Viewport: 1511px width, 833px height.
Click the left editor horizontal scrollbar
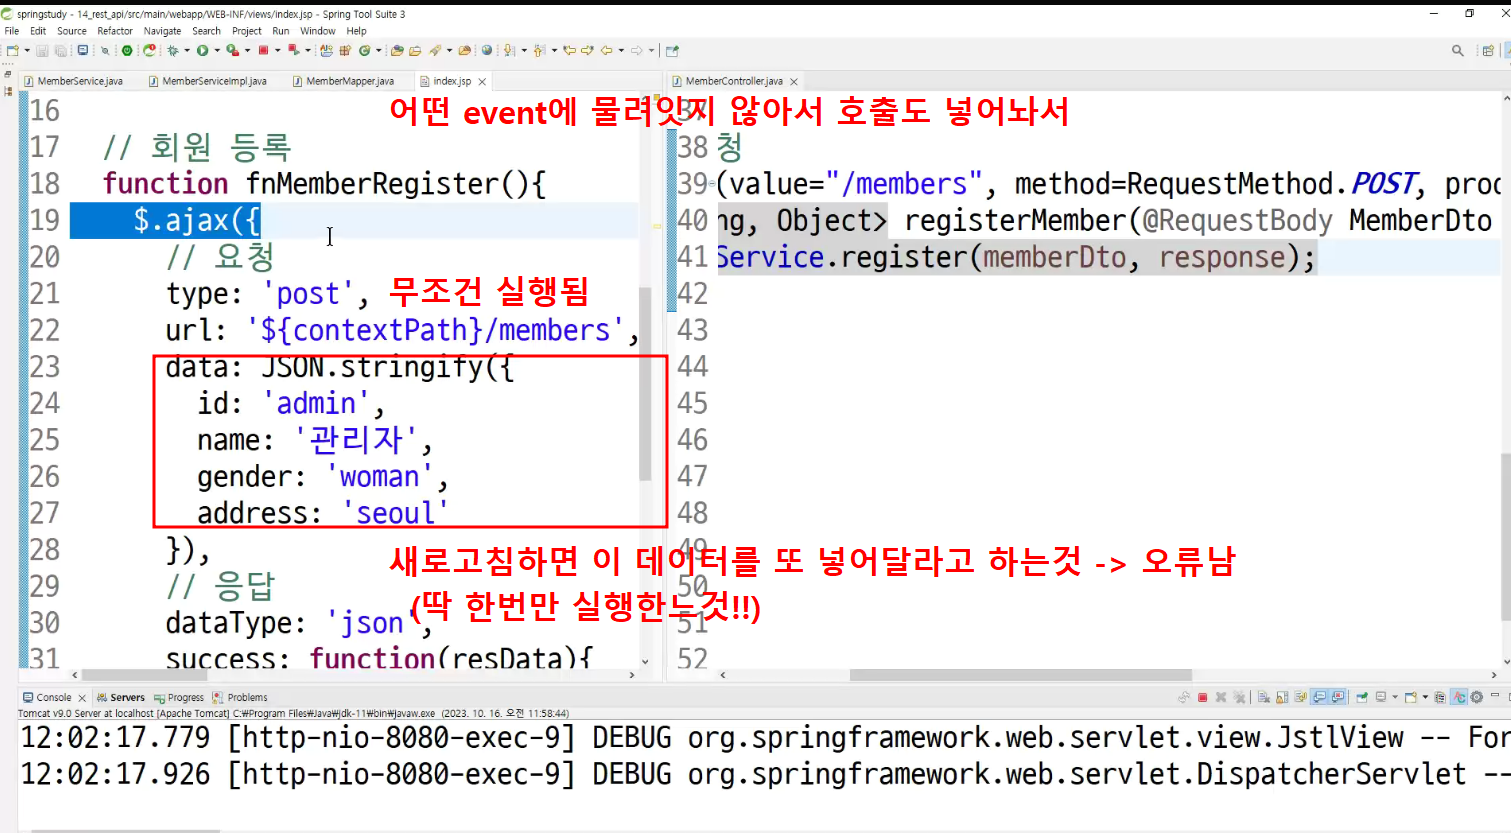pos(353,675)
